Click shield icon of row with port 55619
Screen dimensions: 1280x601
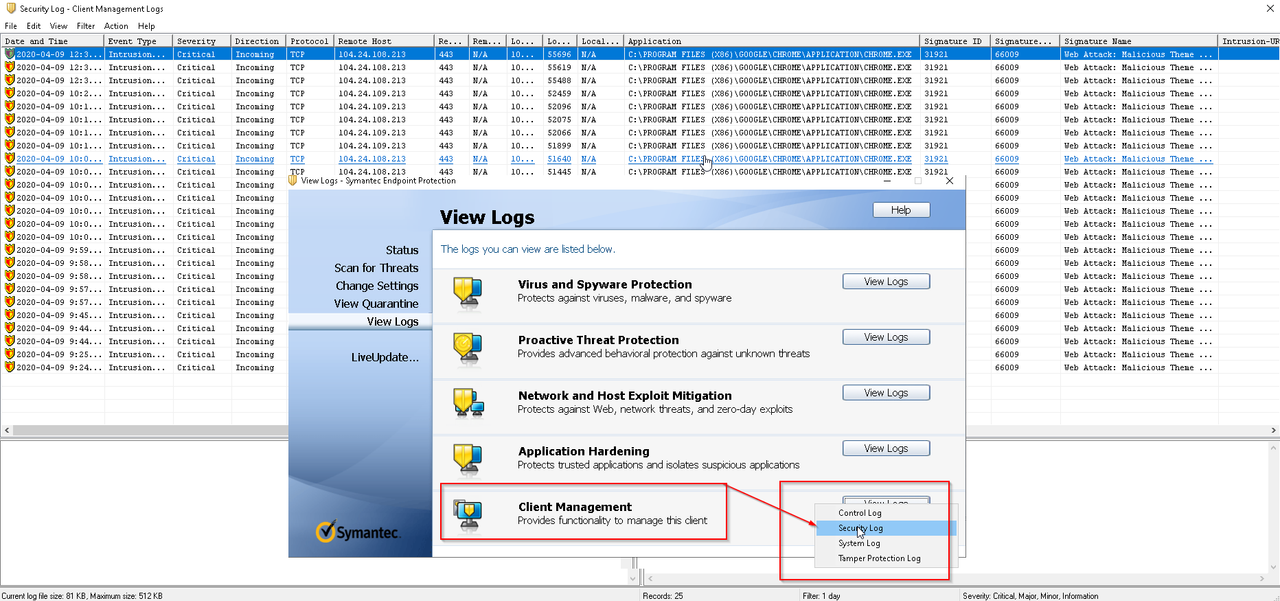(x=10, y=67)
